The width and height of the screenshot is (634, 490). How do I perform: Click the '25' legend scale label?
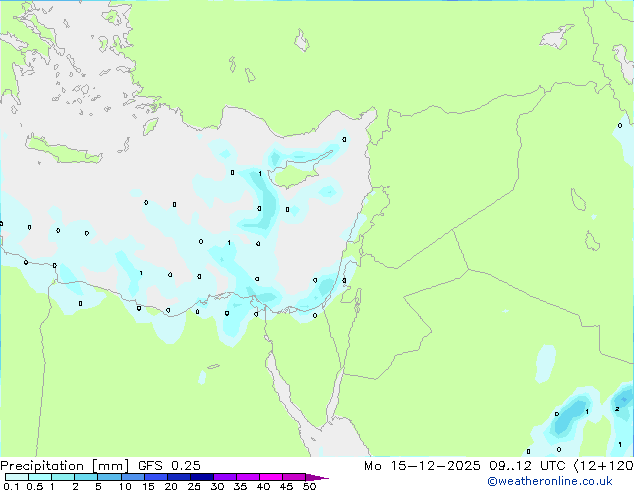coord(194,486)
